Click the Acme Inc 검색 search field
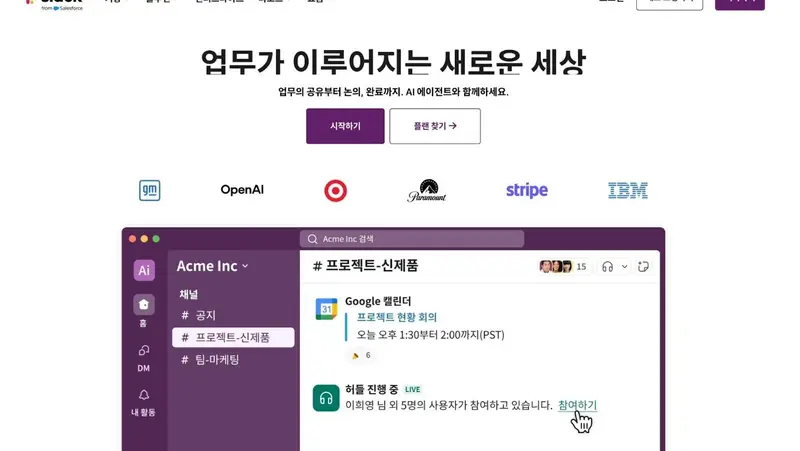The image size is (800, 451). click(412, 239)
